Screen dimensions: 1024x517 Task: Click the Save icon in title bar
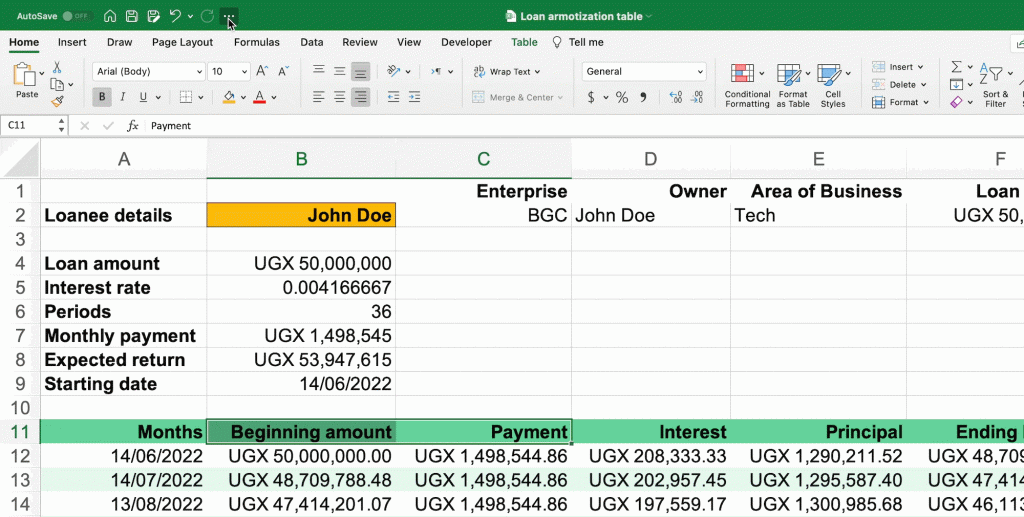(x=132, y=16)
